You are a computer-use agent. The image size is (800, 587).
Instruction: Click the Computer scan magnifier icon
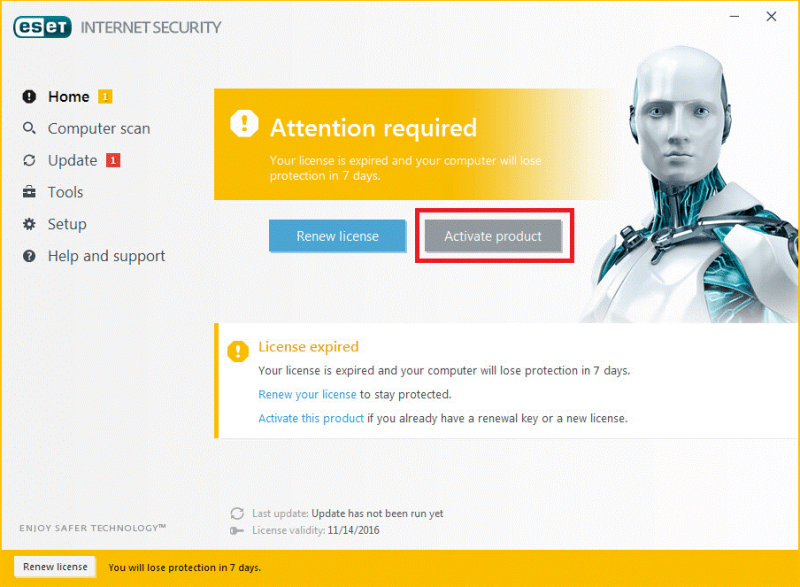coord(29,129)
